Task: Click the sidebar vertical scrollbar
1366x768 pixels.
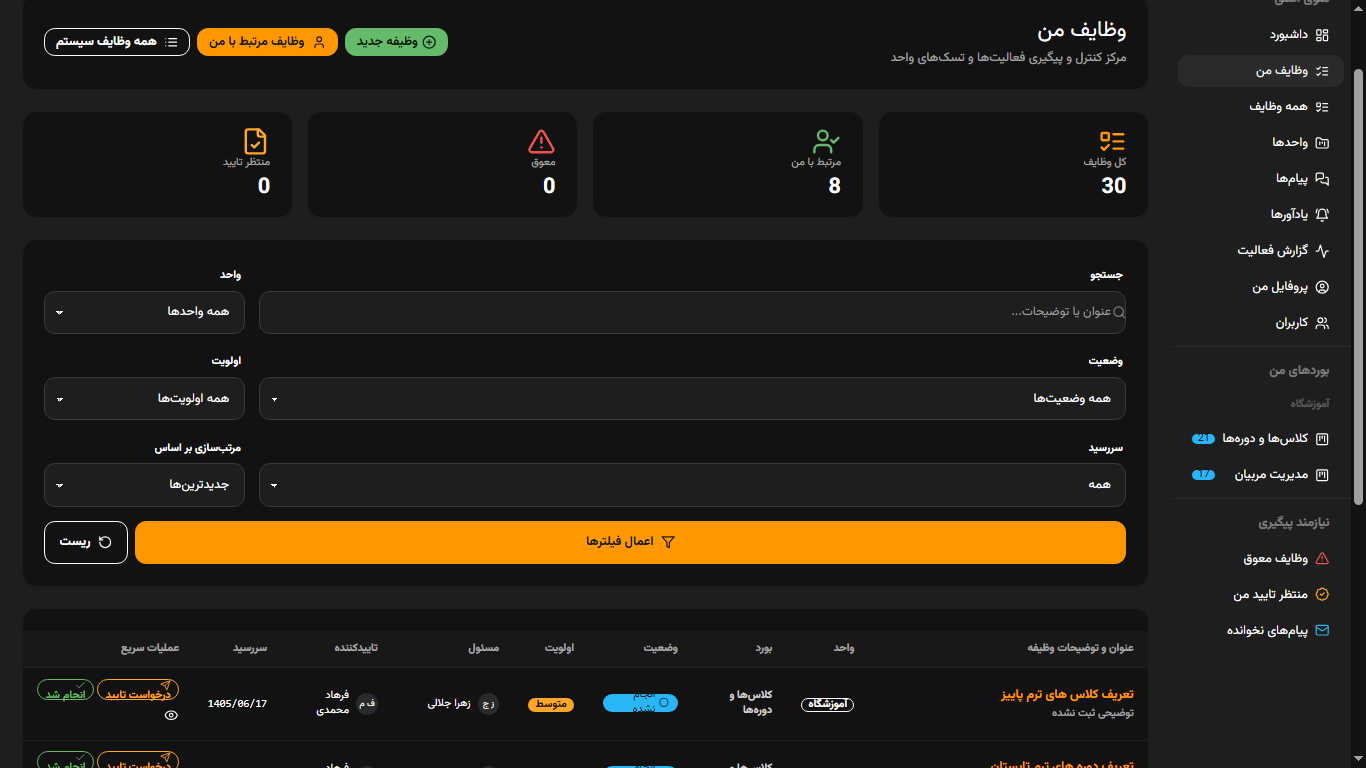Action: click(x=1357, y=285)
